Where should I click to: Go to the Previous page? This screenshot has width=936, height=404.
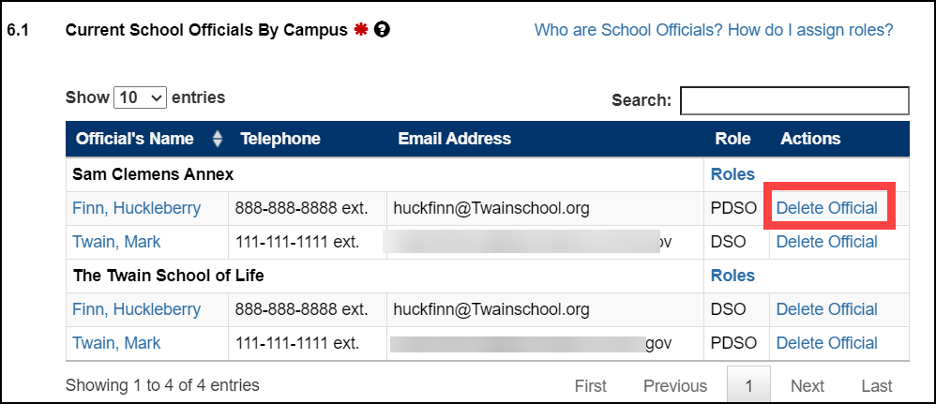(x=675, y=386)
